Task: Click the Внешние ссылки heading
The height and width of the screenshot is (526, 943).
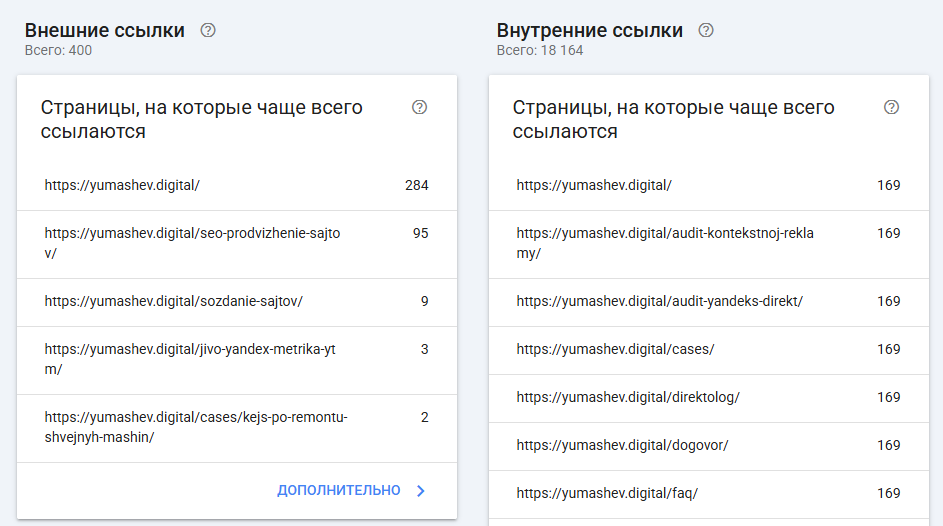Action: (105, 30)
